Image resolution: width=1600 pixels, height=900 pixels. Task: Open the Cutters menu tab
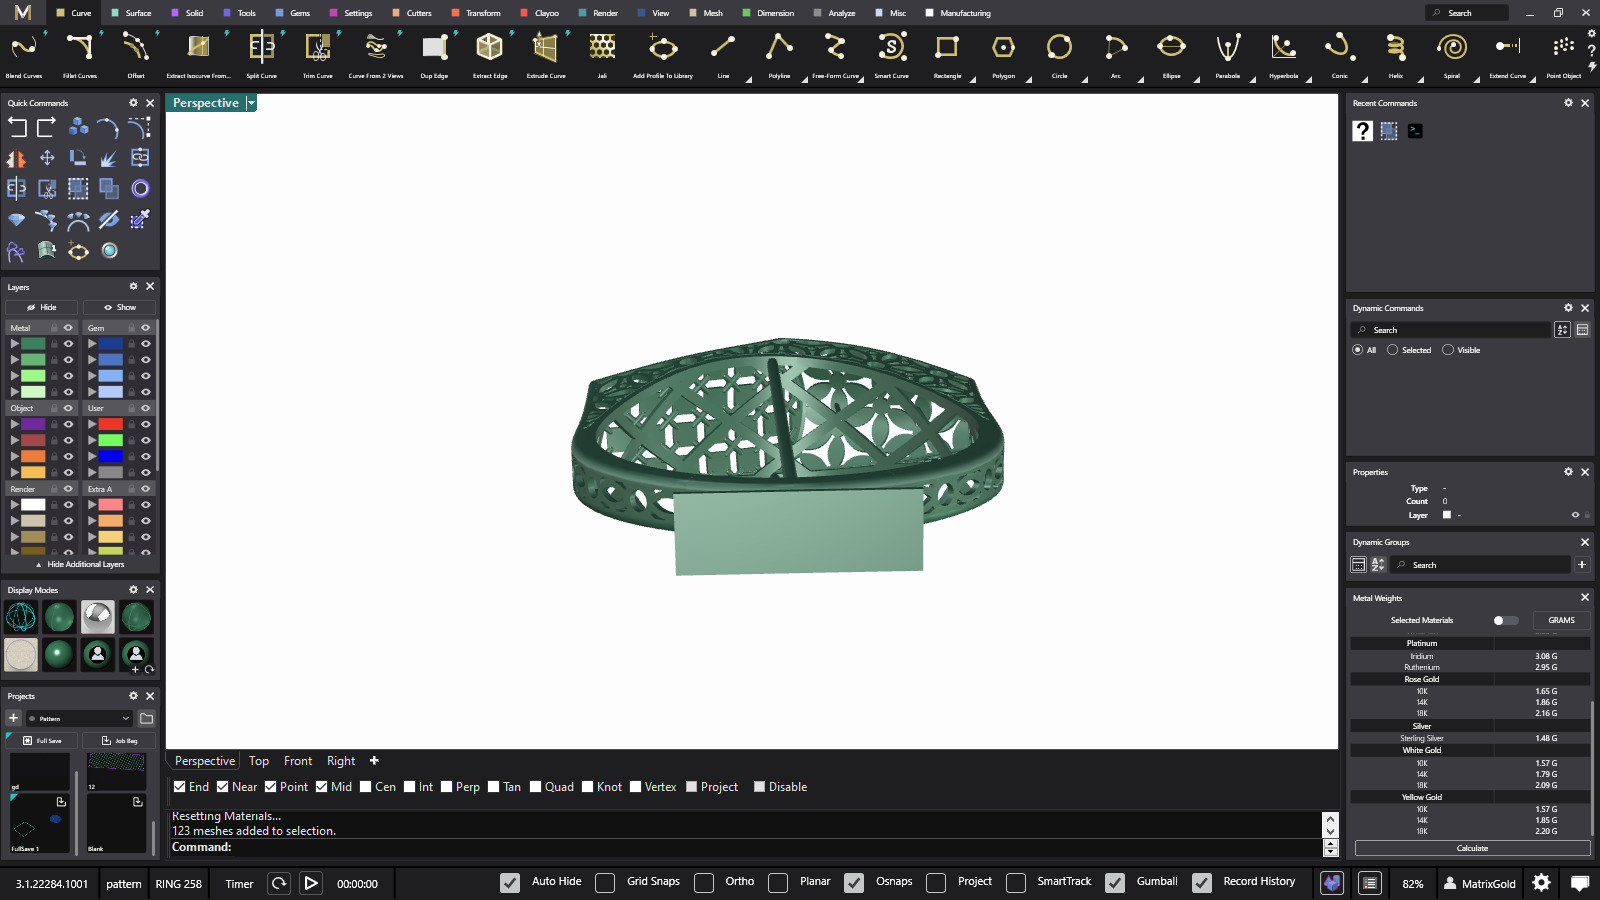tap(412, 13)
